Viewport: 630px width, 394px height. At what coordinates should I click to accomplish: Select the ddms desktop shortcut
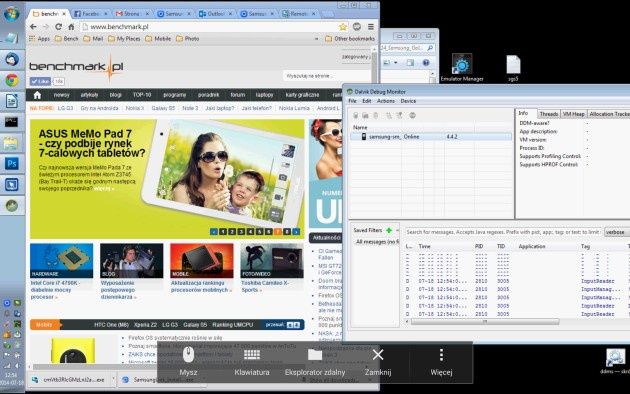pos(615,361)
